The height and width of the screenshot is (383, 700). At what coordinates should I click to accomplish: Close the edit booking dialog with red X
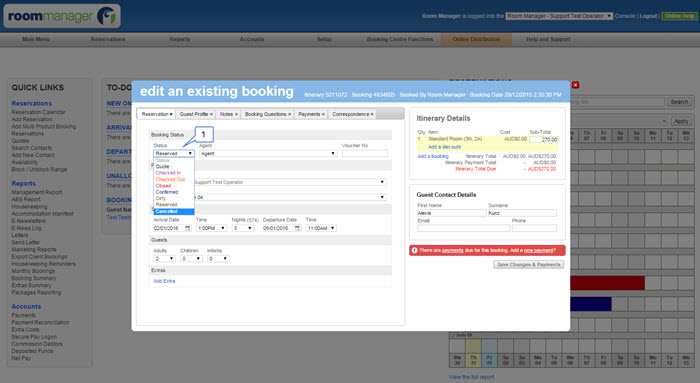pos(575,85)
